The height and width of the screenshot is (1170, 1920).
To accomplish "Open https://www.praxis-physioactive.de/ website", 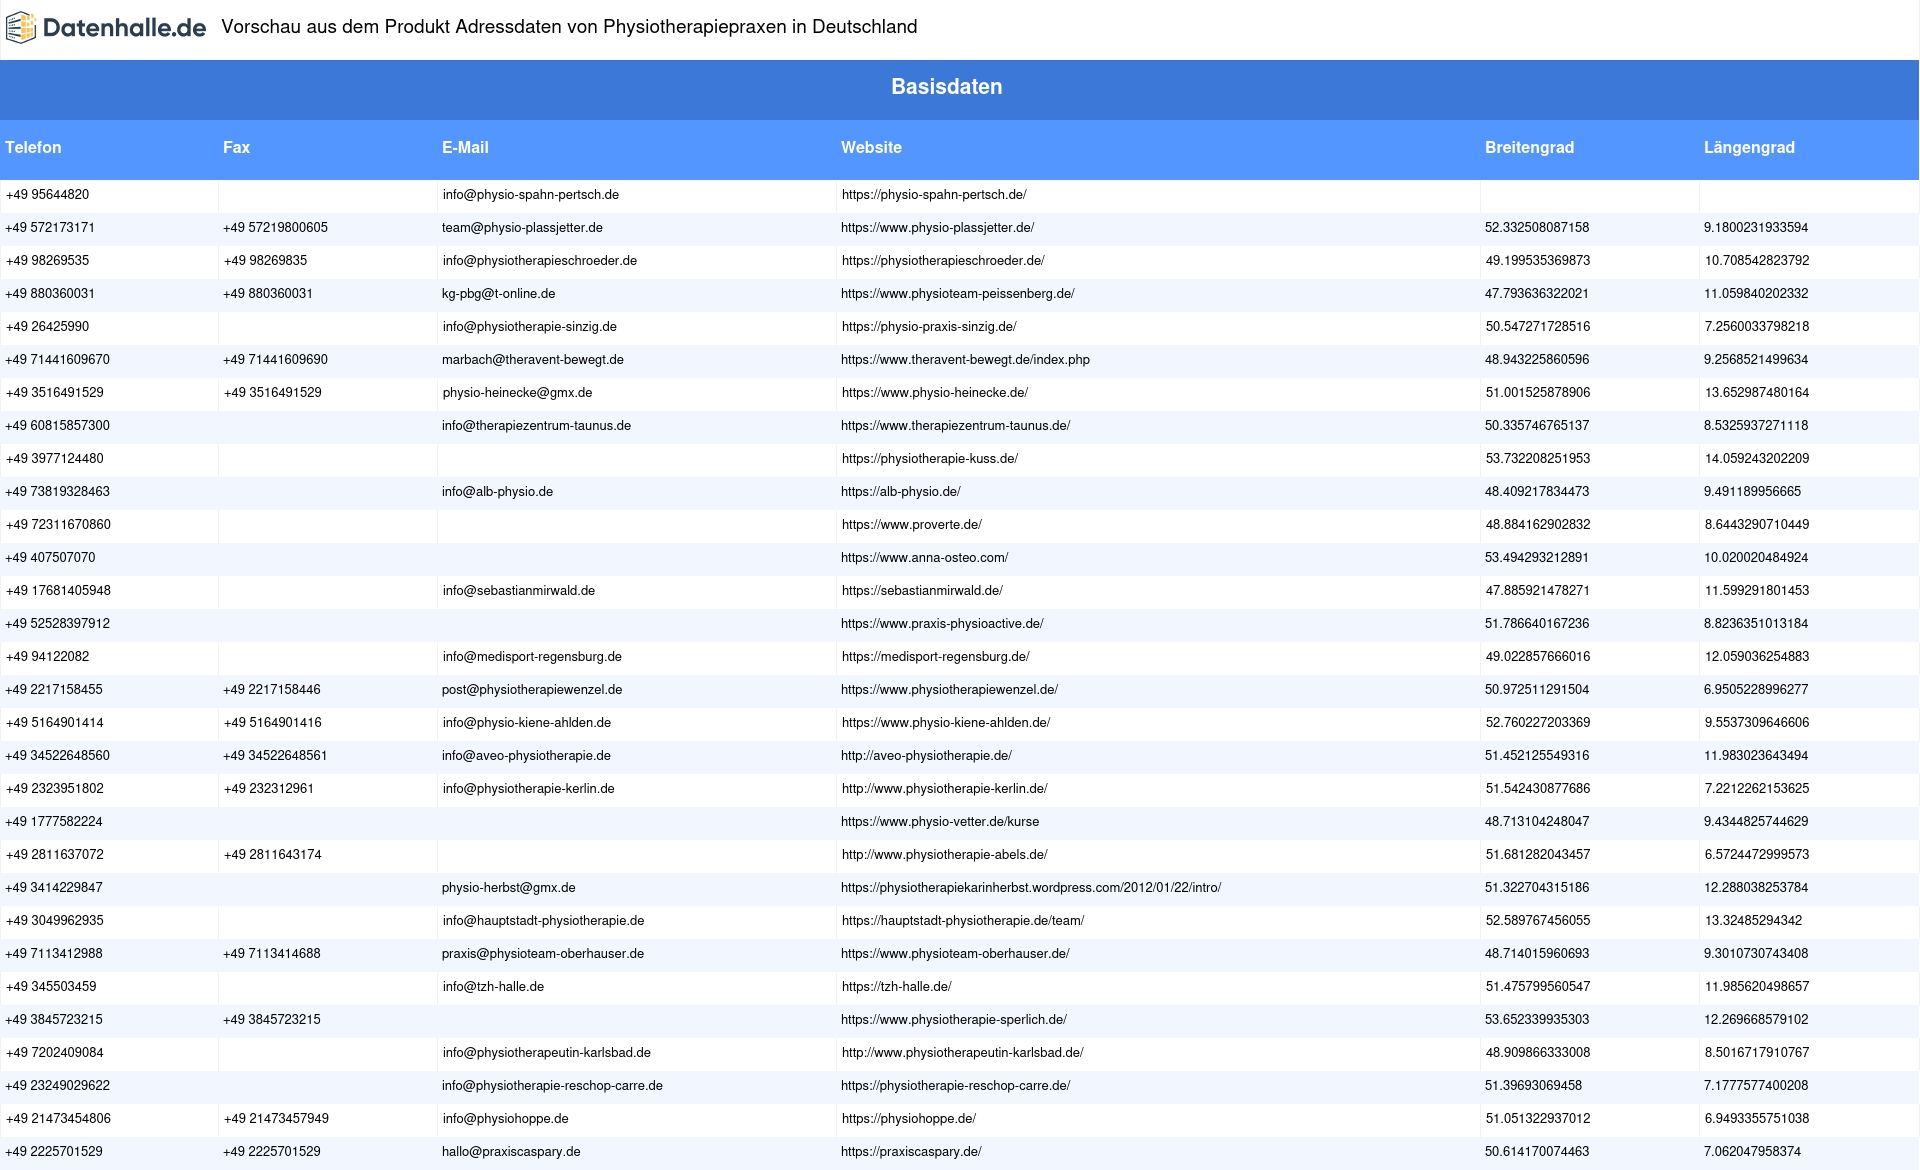I will coord(942,624).
